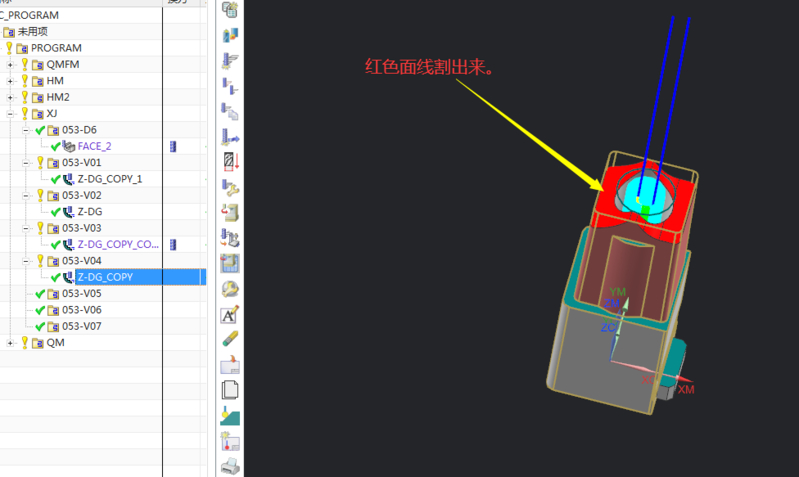The height and width of the screenshot is (477, 799).
Task: Select the HM2 program group
Action: click(x=57, y=97)
